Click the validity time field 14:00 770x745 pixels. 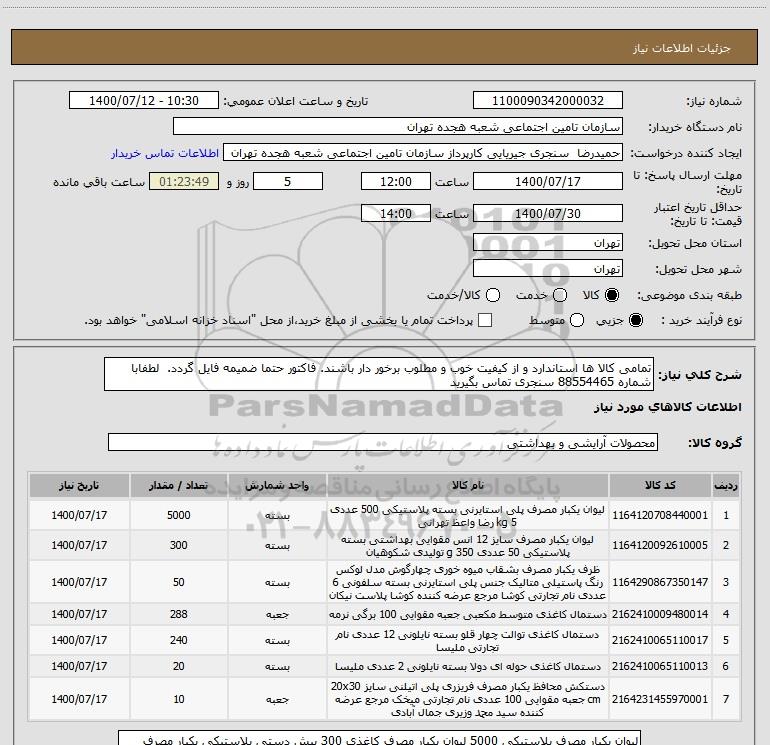pos(396,214)
